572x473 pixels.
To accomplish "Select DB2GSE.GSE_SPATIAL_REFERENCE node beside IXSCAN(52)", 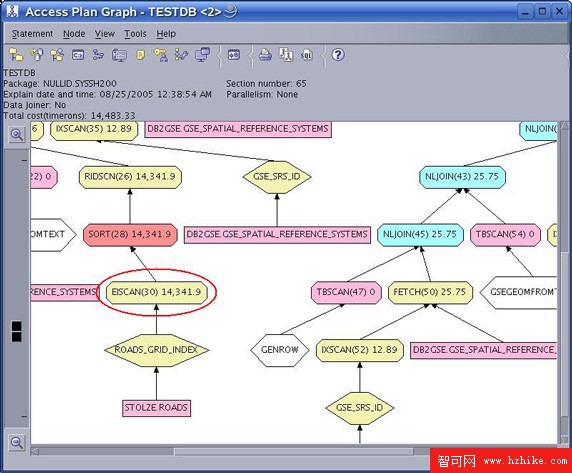I will click(x=484, y=350).
